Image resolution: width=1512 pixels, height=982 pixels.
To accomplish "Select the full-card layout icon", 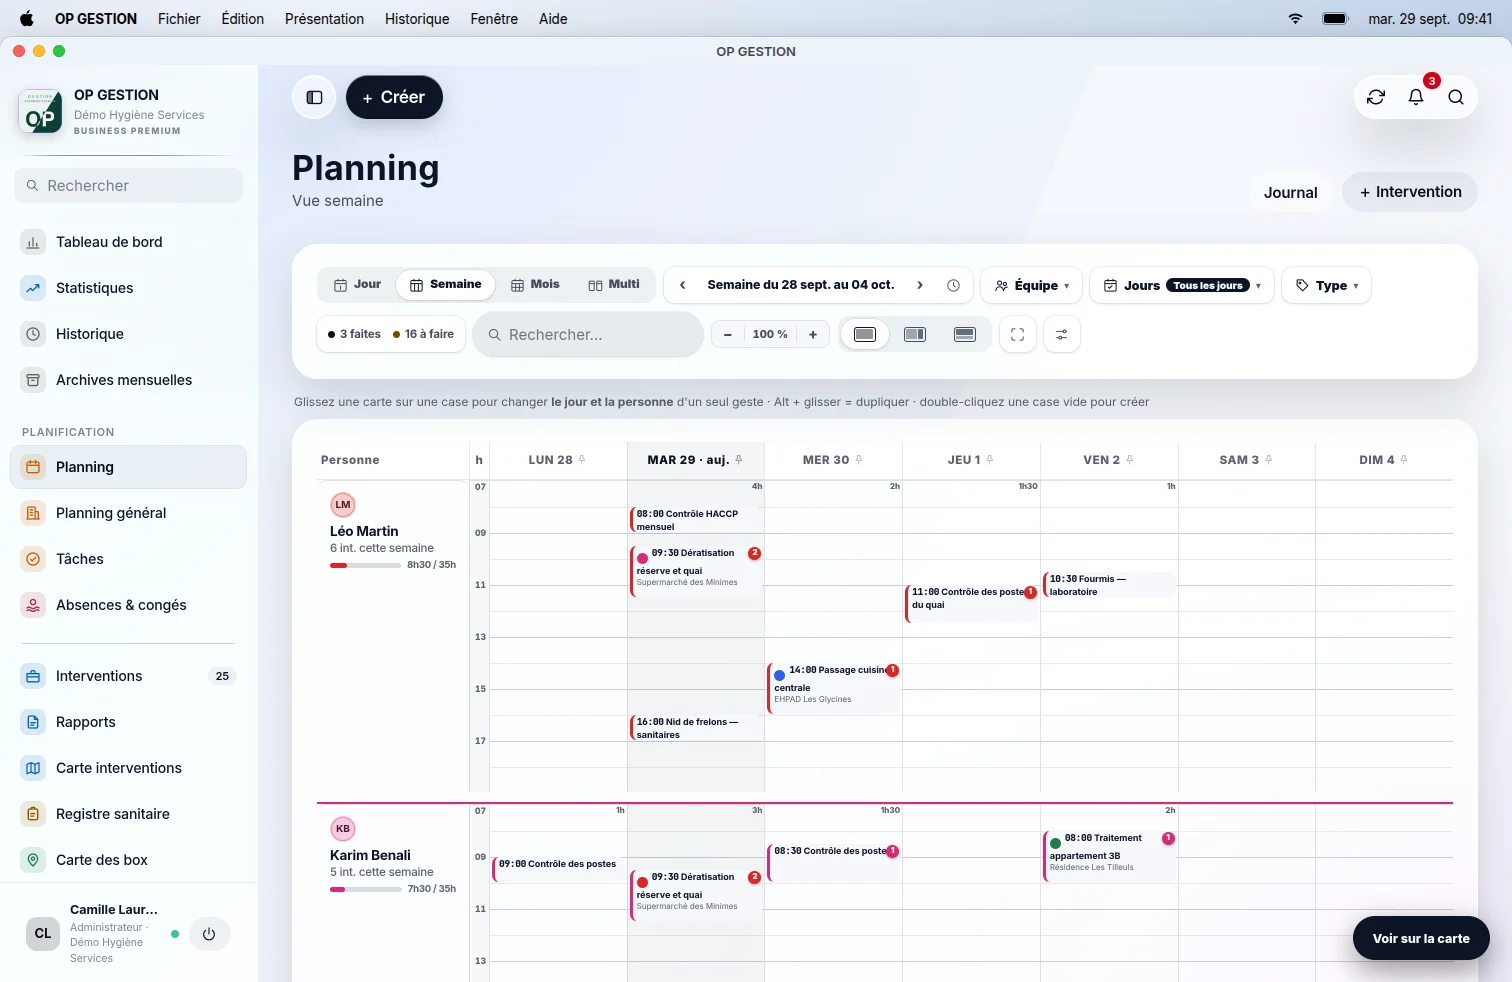I will tap(865, 335).
